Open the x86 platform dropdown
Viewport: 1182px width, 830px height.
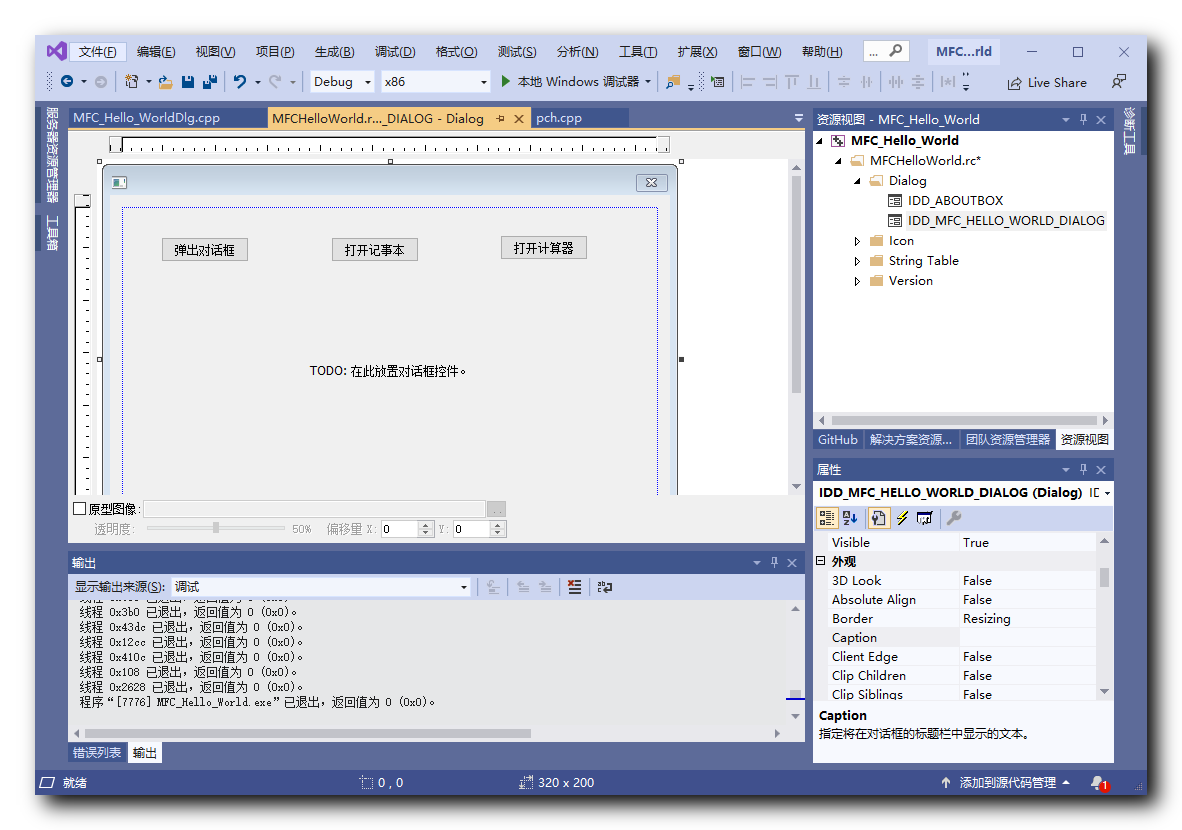482,82
